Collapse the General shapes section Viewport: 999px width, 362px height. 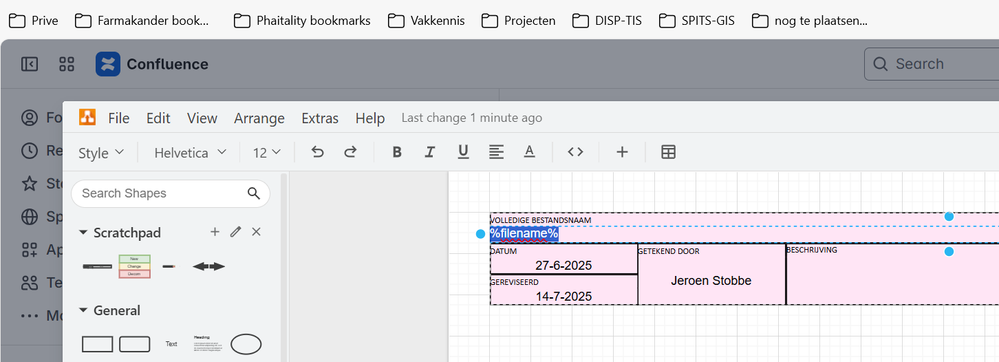click(83, 310)
